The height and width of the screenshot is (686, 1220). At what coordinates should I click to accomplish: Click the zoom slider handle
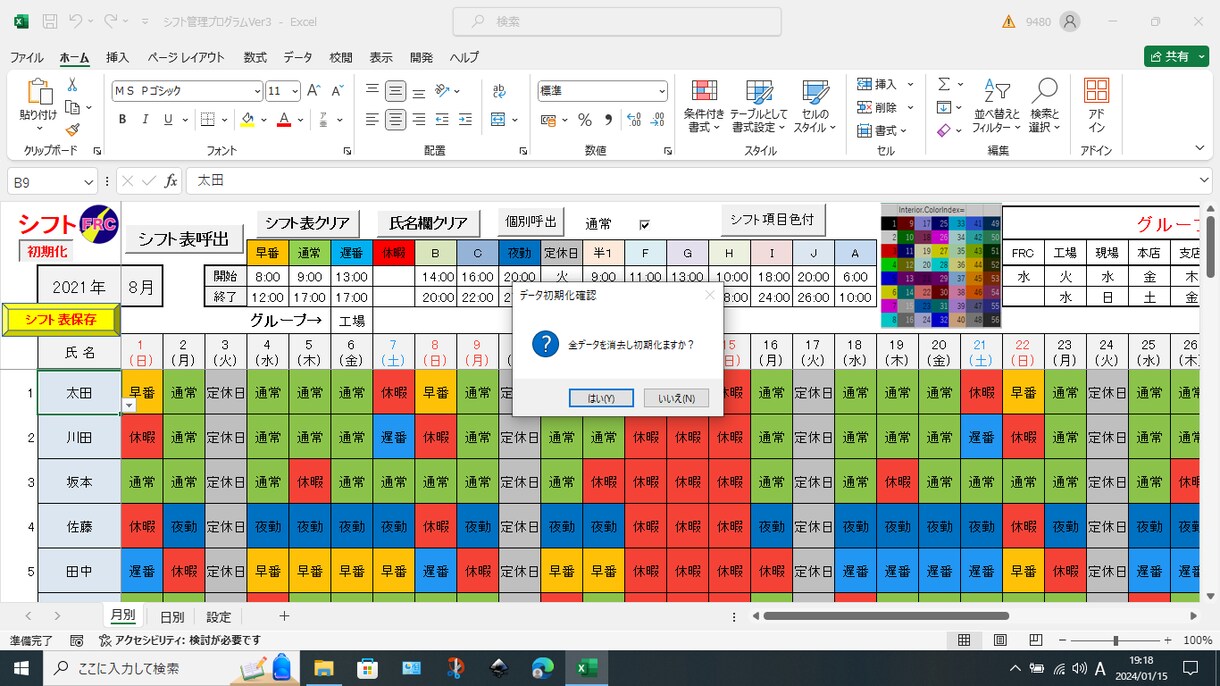point(1116,640)
